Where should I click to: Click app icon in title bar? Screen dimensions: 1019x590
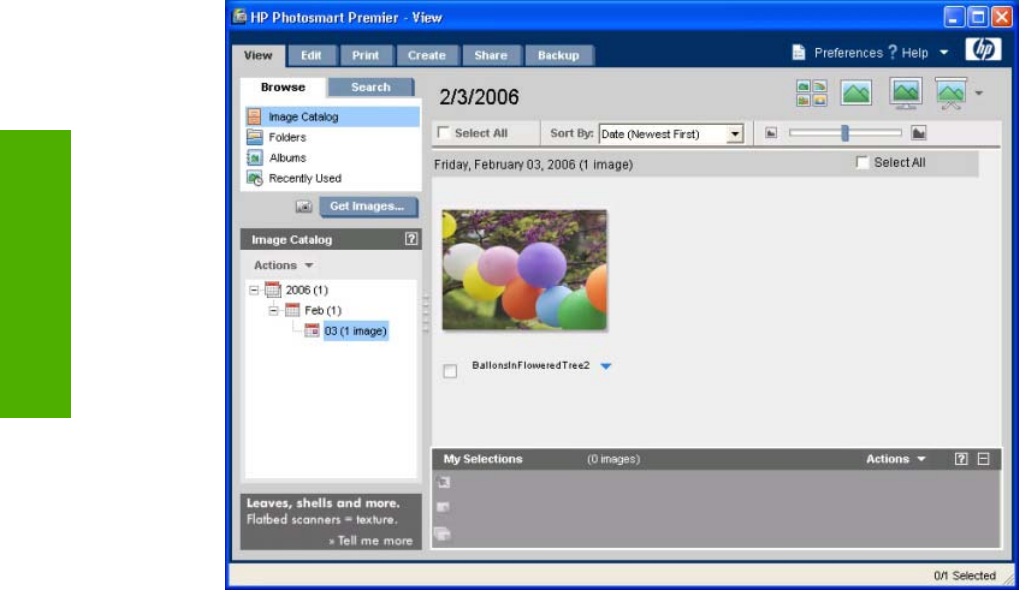pyautogui.click(x=239, y=17)
